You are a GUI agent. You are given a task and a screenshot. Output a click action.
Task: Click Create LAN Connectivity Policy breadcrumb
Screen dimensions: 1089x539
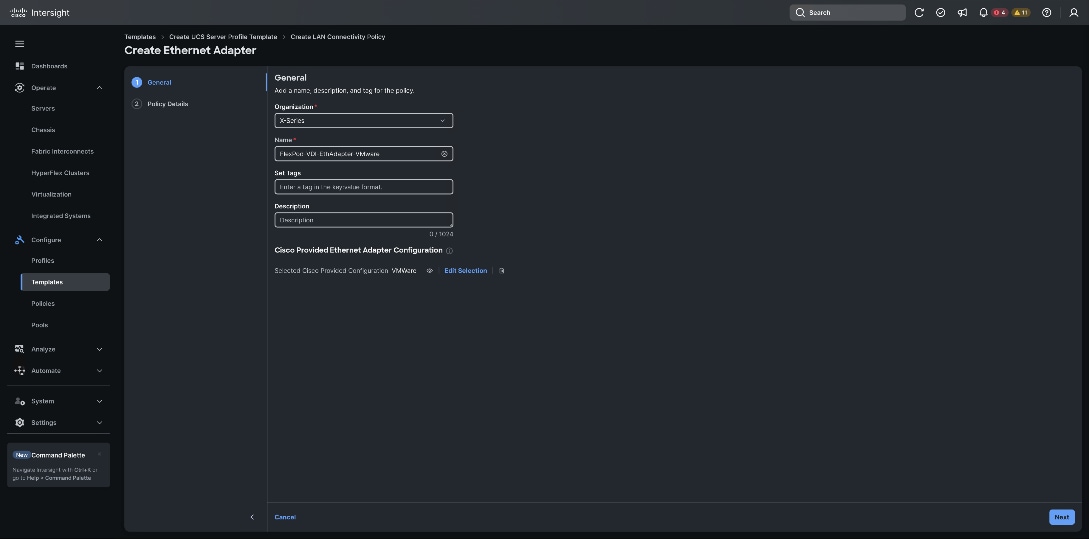pyautogui.click(x=338, y=37)
